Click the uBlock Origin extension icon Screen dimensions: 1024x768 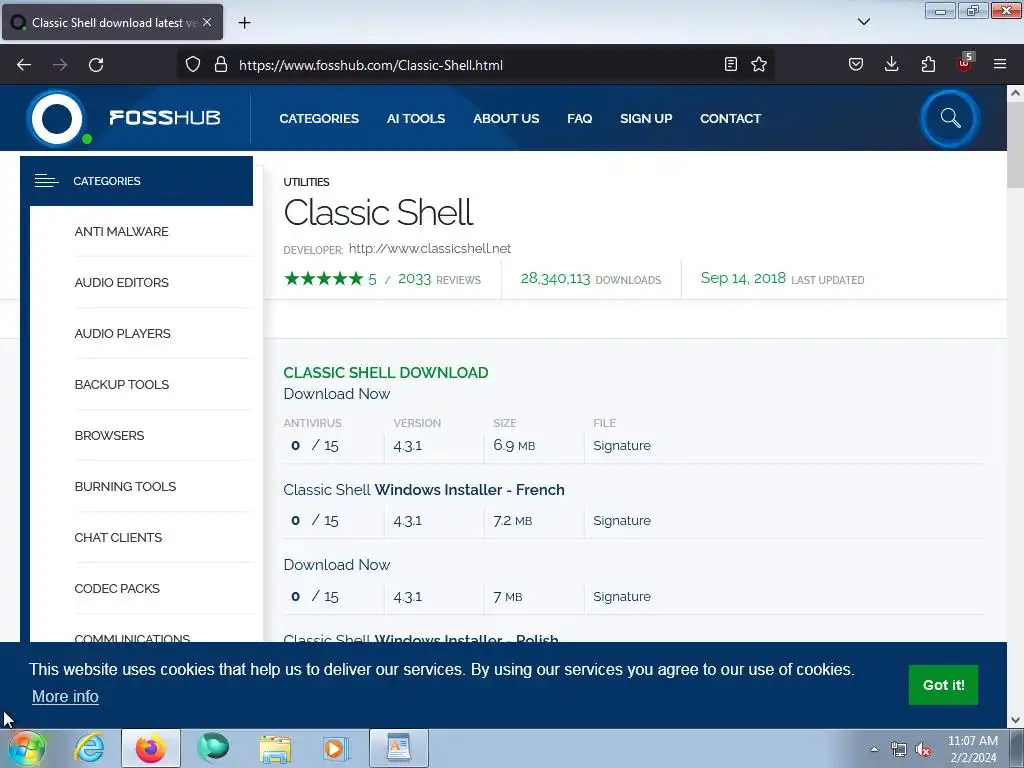click(x=965, y=63)
